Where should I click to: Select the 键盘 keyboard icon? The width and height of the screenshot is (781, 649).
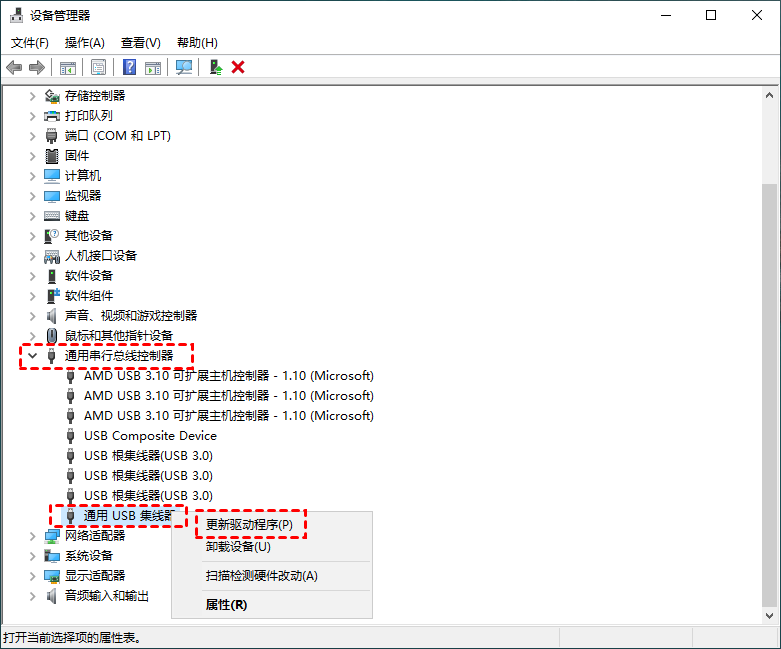[52, 216]
